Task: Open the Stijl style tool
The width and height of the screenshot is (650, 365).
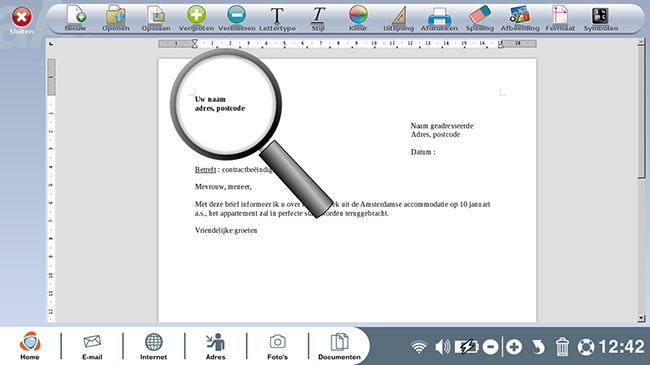Action: [x=318, y=19]
